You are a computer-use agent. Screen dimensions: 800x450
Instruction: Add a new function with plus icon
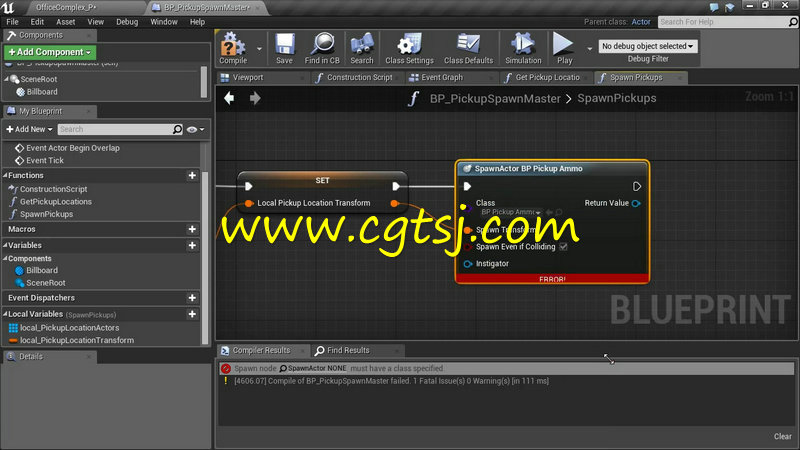pyautogui.click(x=192, y=176)
